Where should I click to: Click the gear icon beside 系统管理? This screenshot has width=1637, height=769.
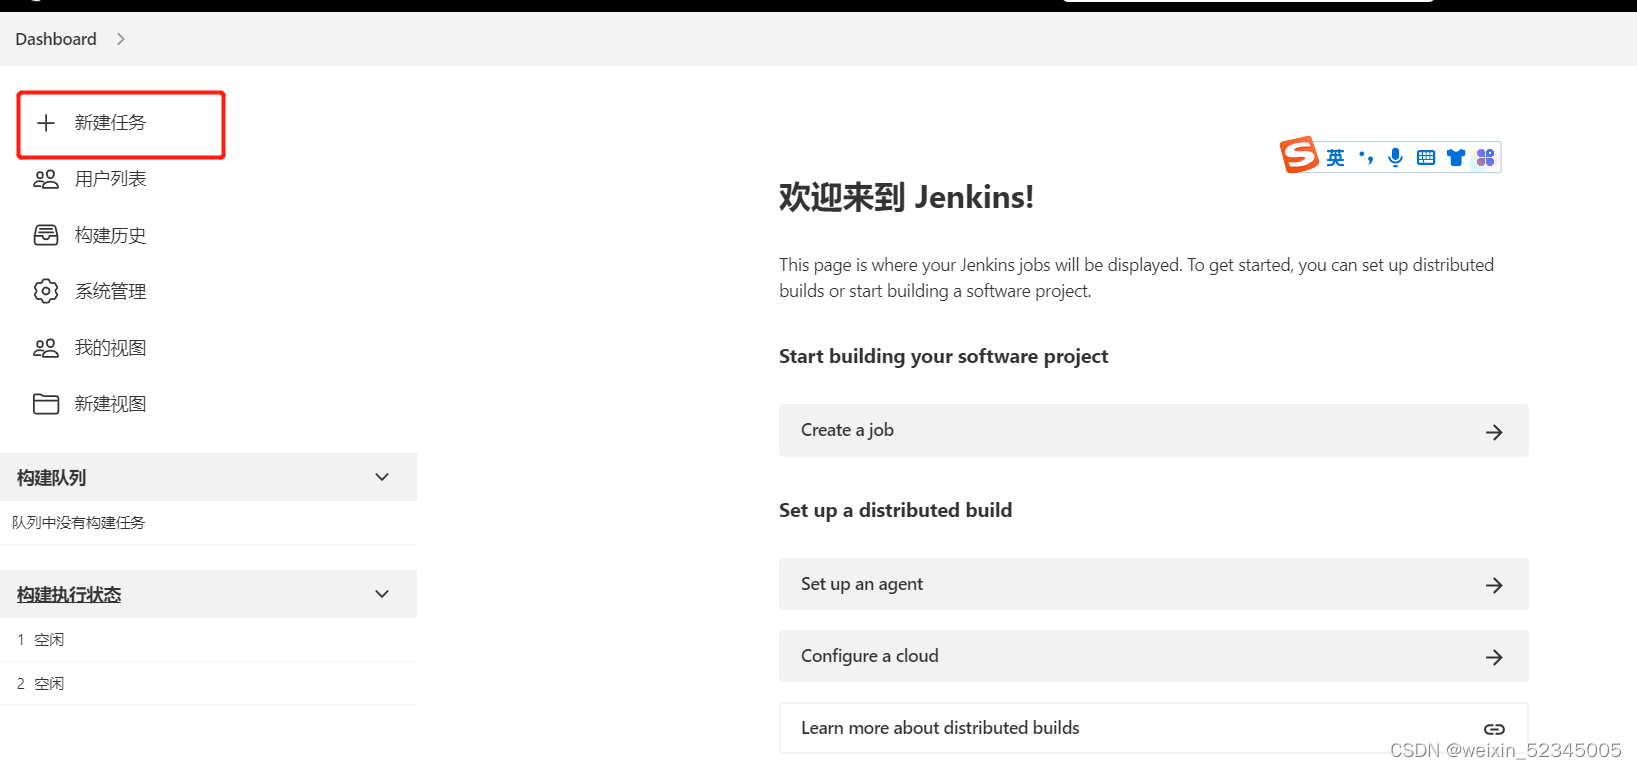coord(46,291)
